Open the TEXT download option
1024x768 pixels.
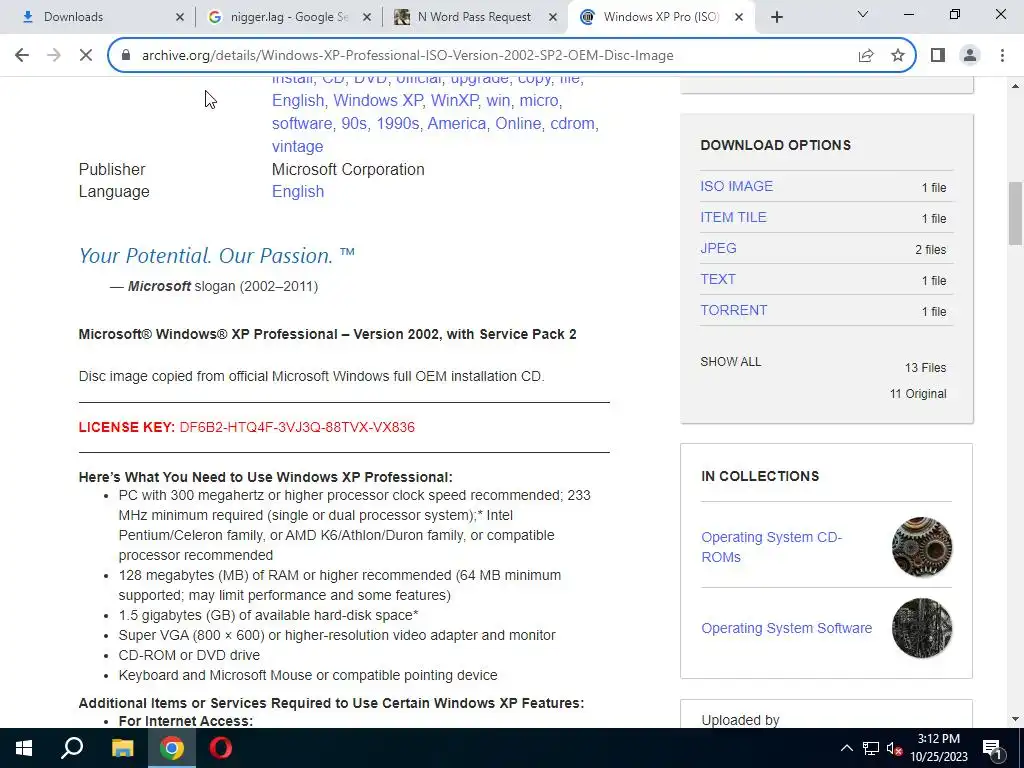pos(718,280)
